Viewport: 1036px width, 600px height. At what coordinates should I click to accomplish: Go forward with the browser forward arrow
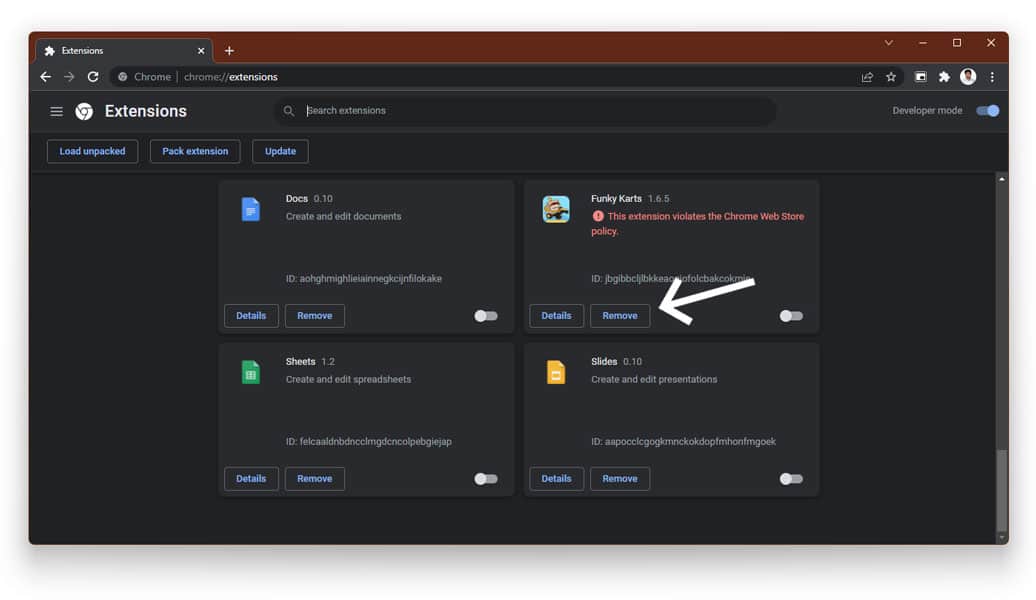pyautogui.click(x=69, y=77)
